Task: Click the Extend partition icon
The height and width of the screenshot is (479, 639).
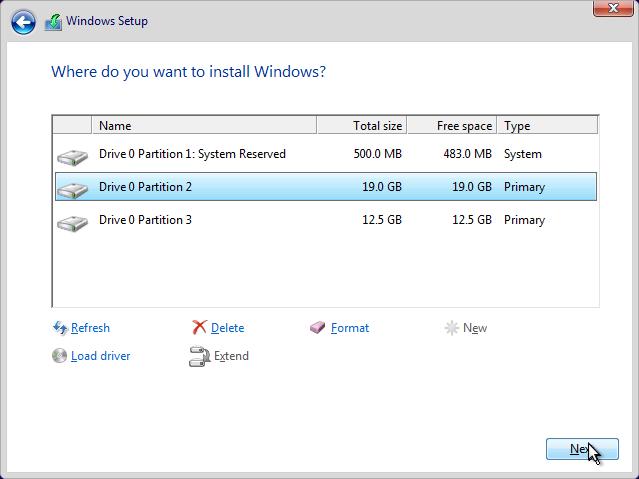Action: (199, 356)
